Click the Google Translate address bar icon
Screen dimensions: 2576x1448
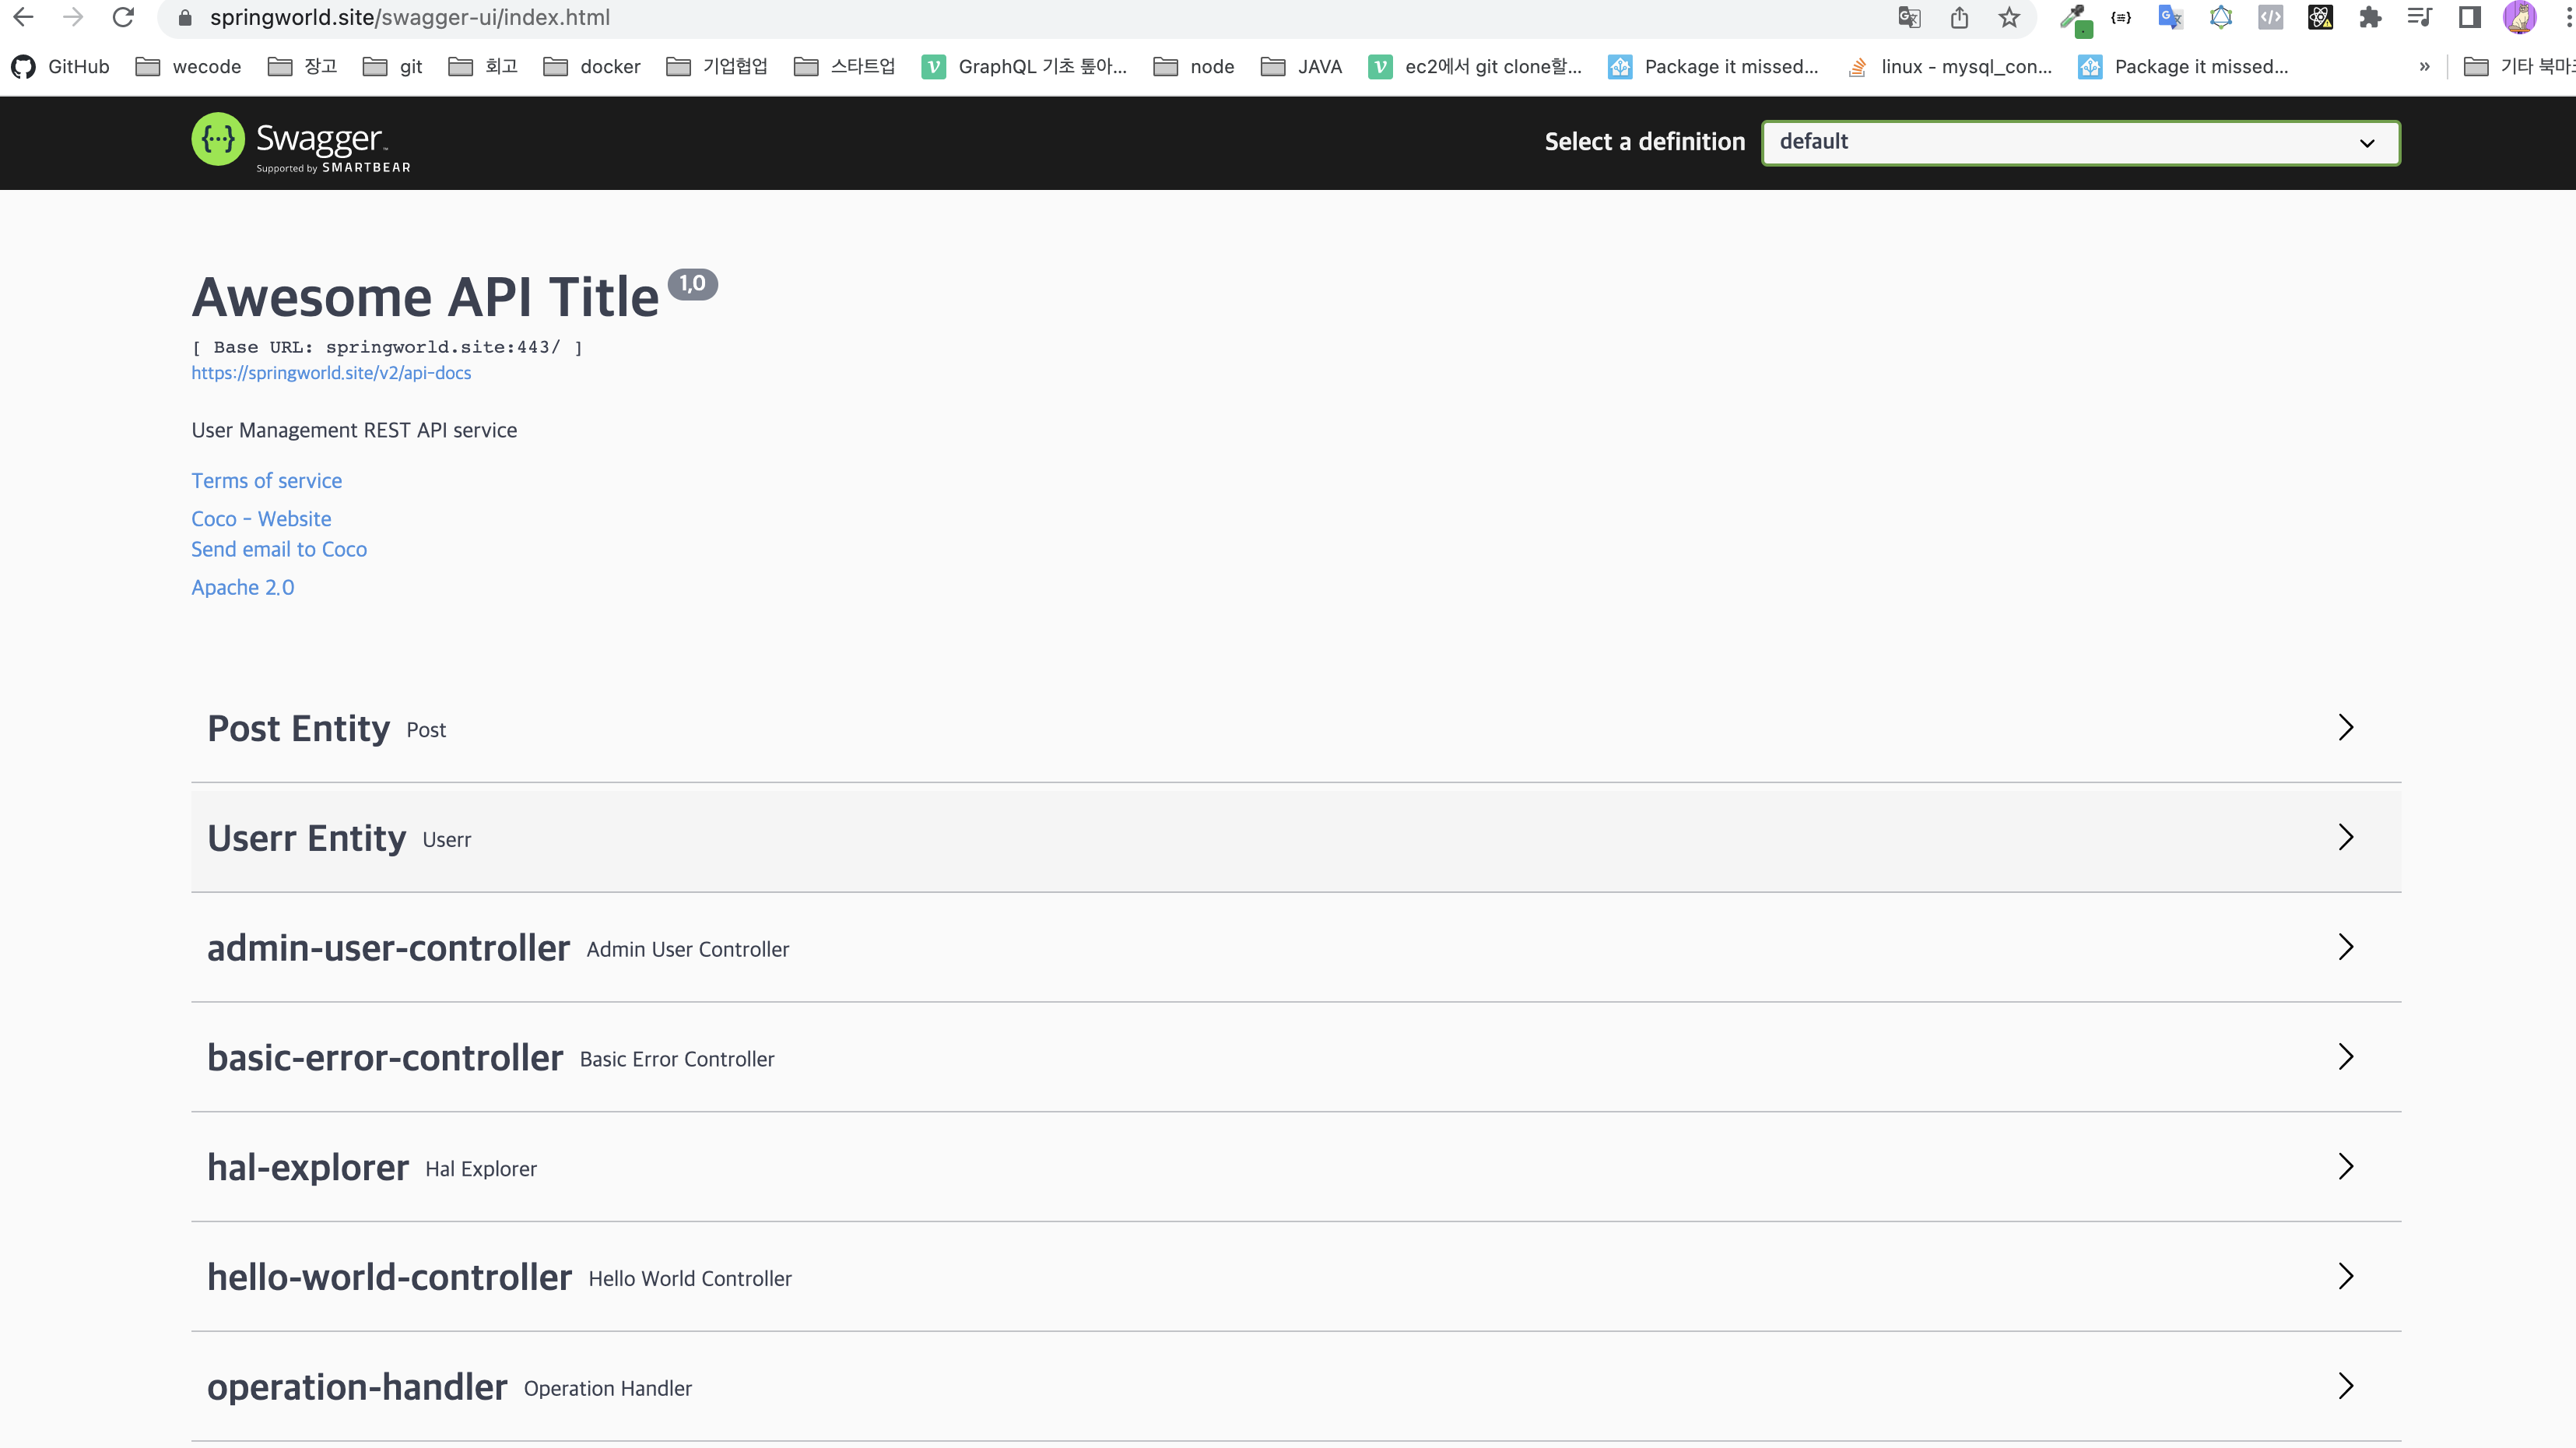coord(1908,17)
